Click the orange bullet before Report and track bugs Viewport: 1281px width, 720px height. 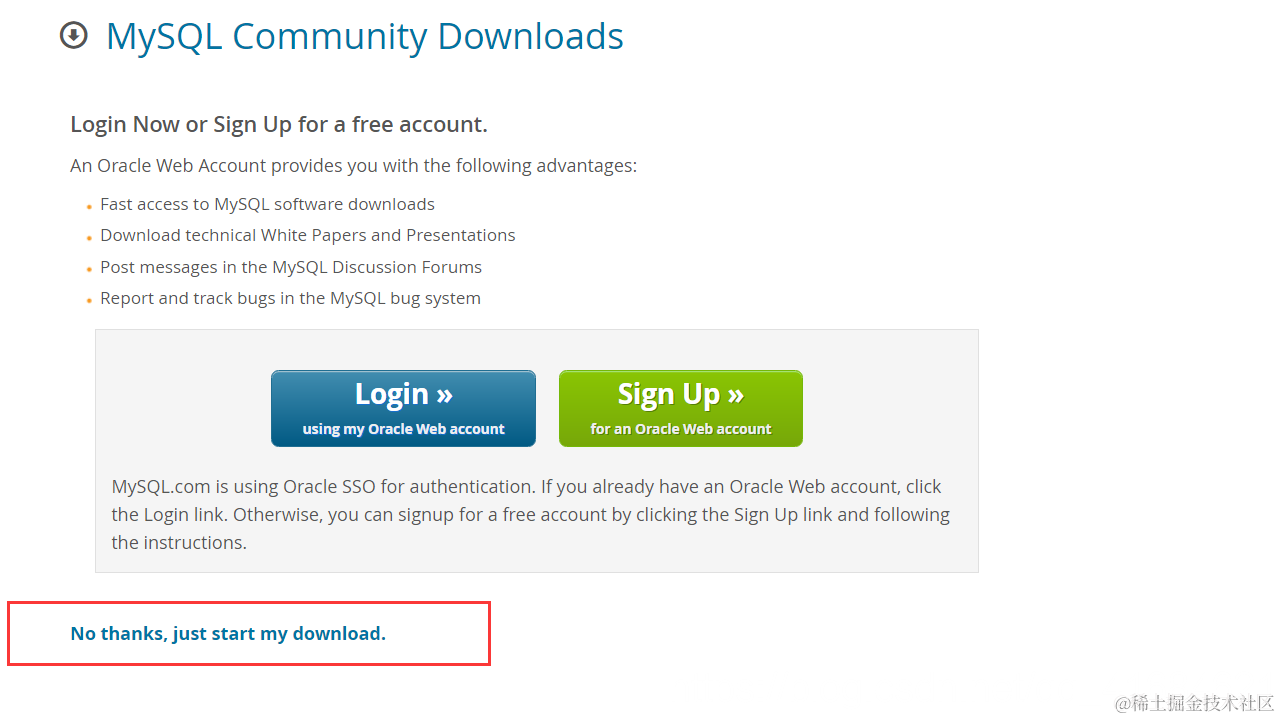click(89, 301)
